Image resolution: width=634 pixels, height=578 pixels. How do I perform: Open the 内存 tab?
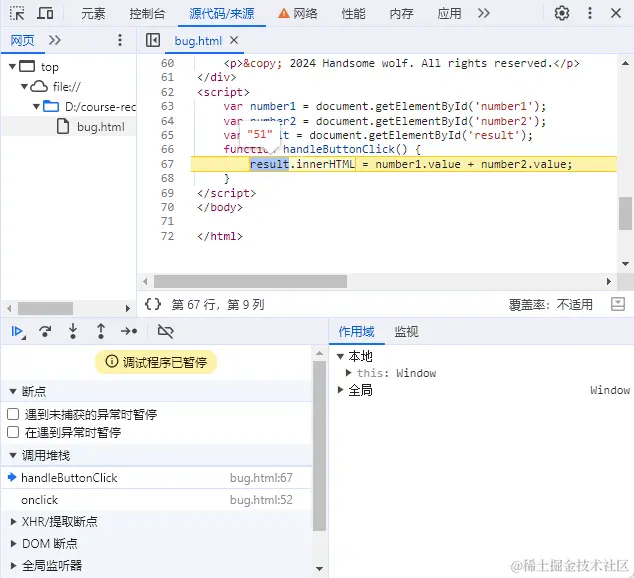pos(402,14)
